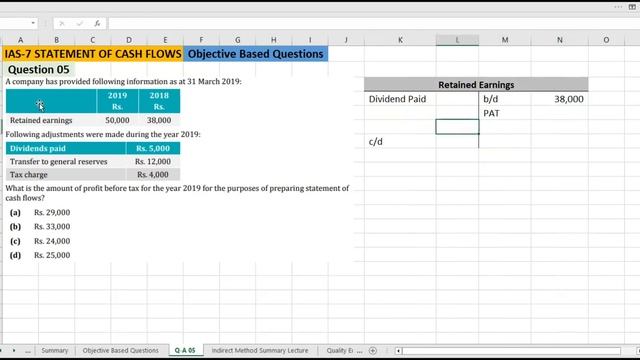Click the formula bar cancel (X) icon
The height and width of the screenshot is (360, 640).
pos(62,24)
